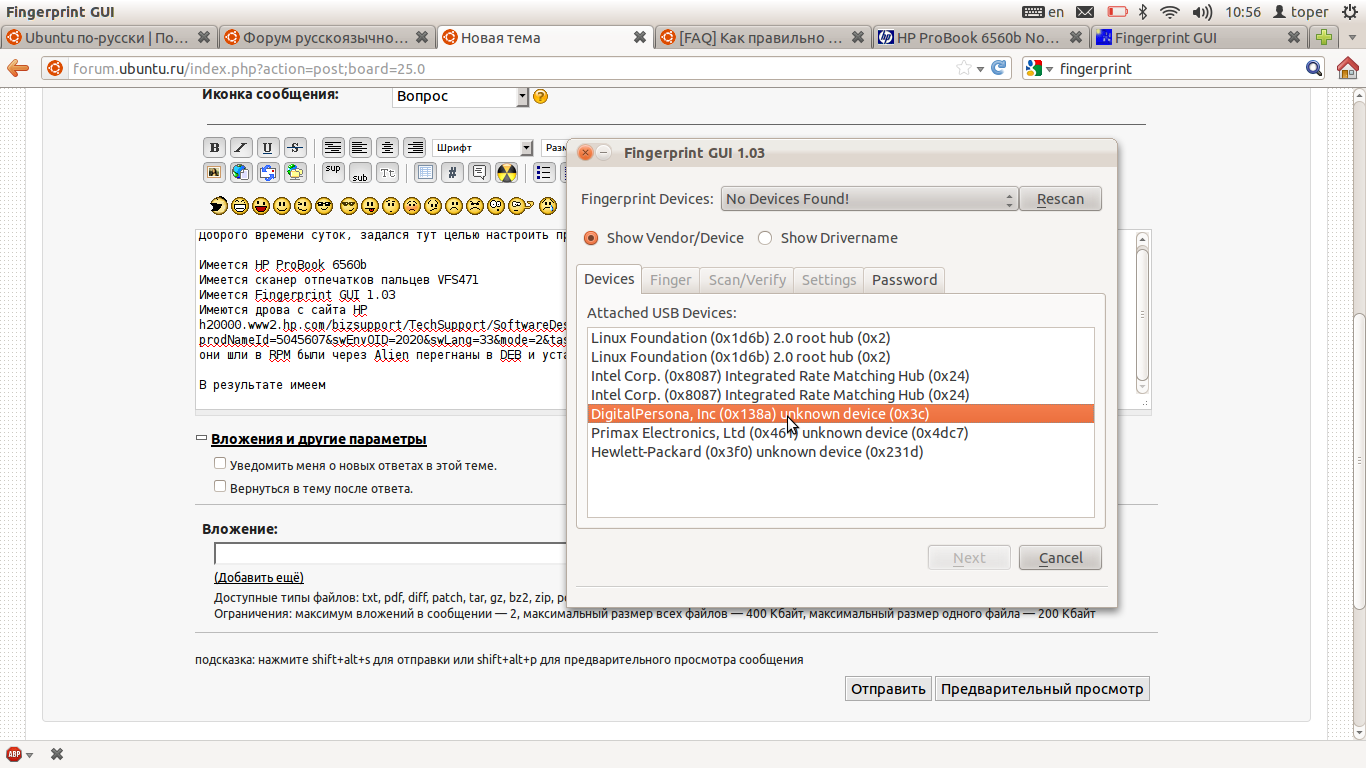Image resolution: width=1366 pixels, height=768 pixels.
Task: Switch to the 'Ubuntu по-русски' browser tab
Action: (x=109, y=38)
